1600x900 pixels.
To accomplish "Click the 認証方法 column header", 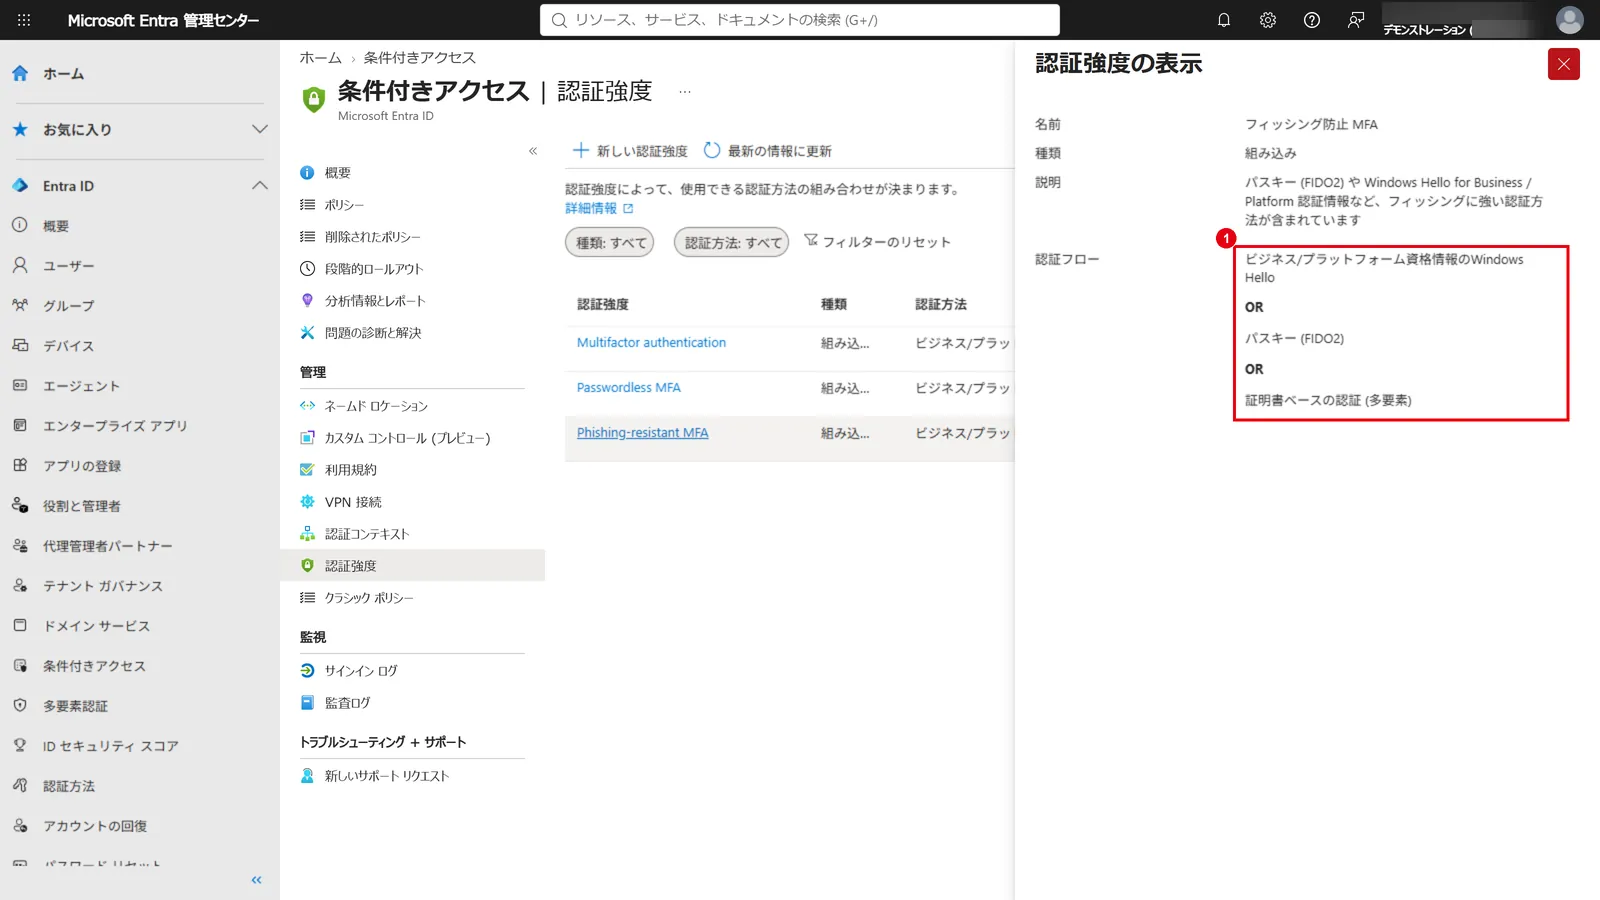I will tap(941, 304).
